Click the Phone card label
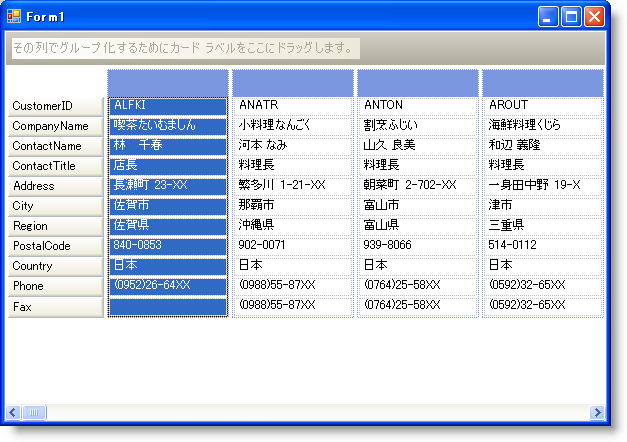627x442 pixels. point(56,286)
